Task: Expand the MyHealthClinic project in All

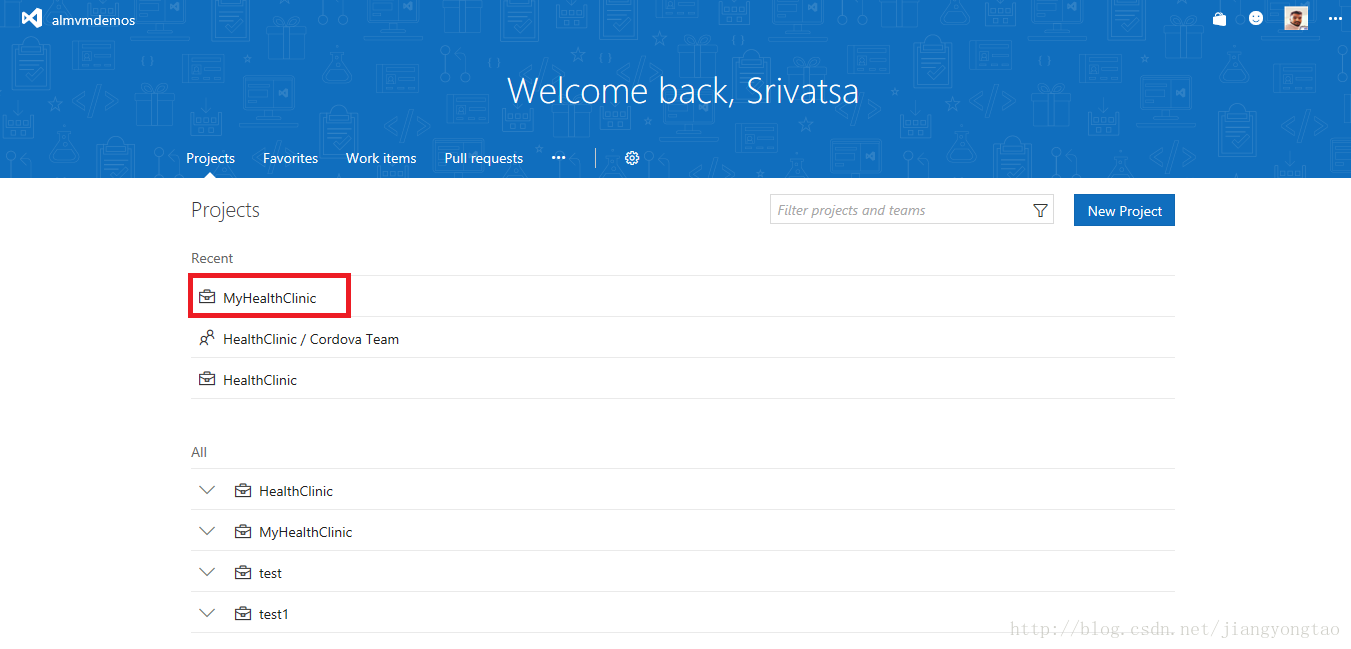Action: [207, 531]
